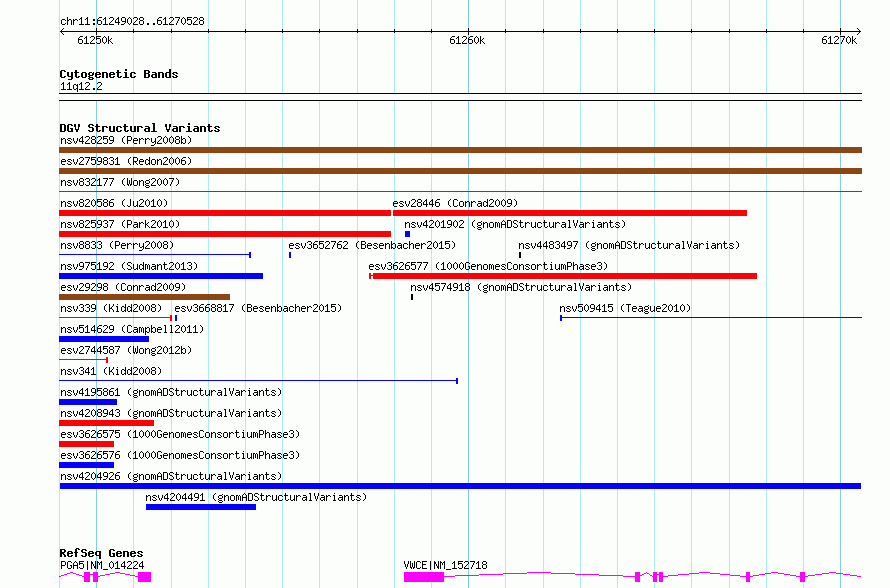
Task: Click variant label nsv4208943 (gnomADStructuralVariants)
Action: click(x=171, y=413)
